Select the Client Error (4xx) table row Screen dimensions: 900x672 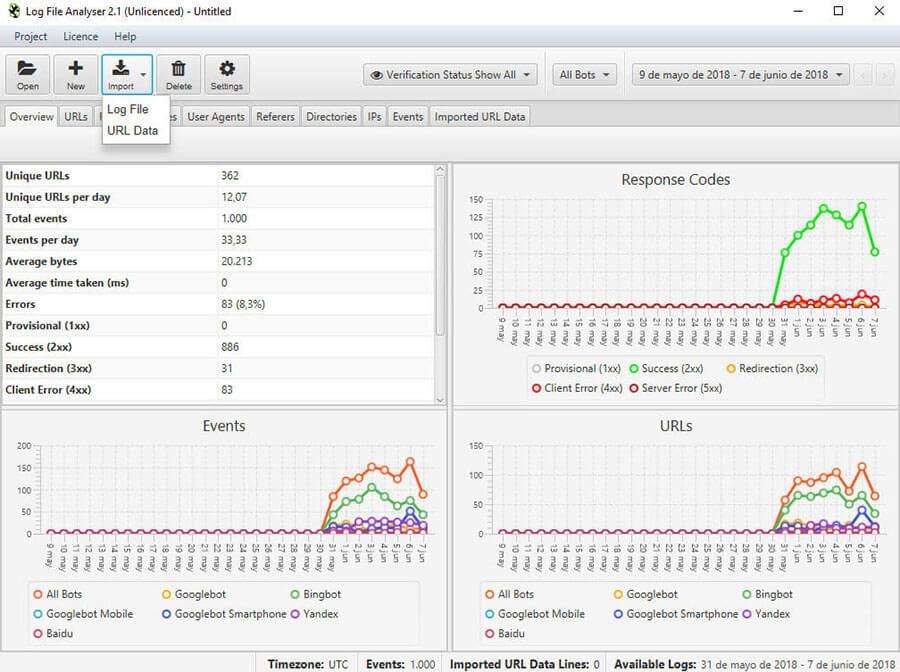tap(218, 390)
